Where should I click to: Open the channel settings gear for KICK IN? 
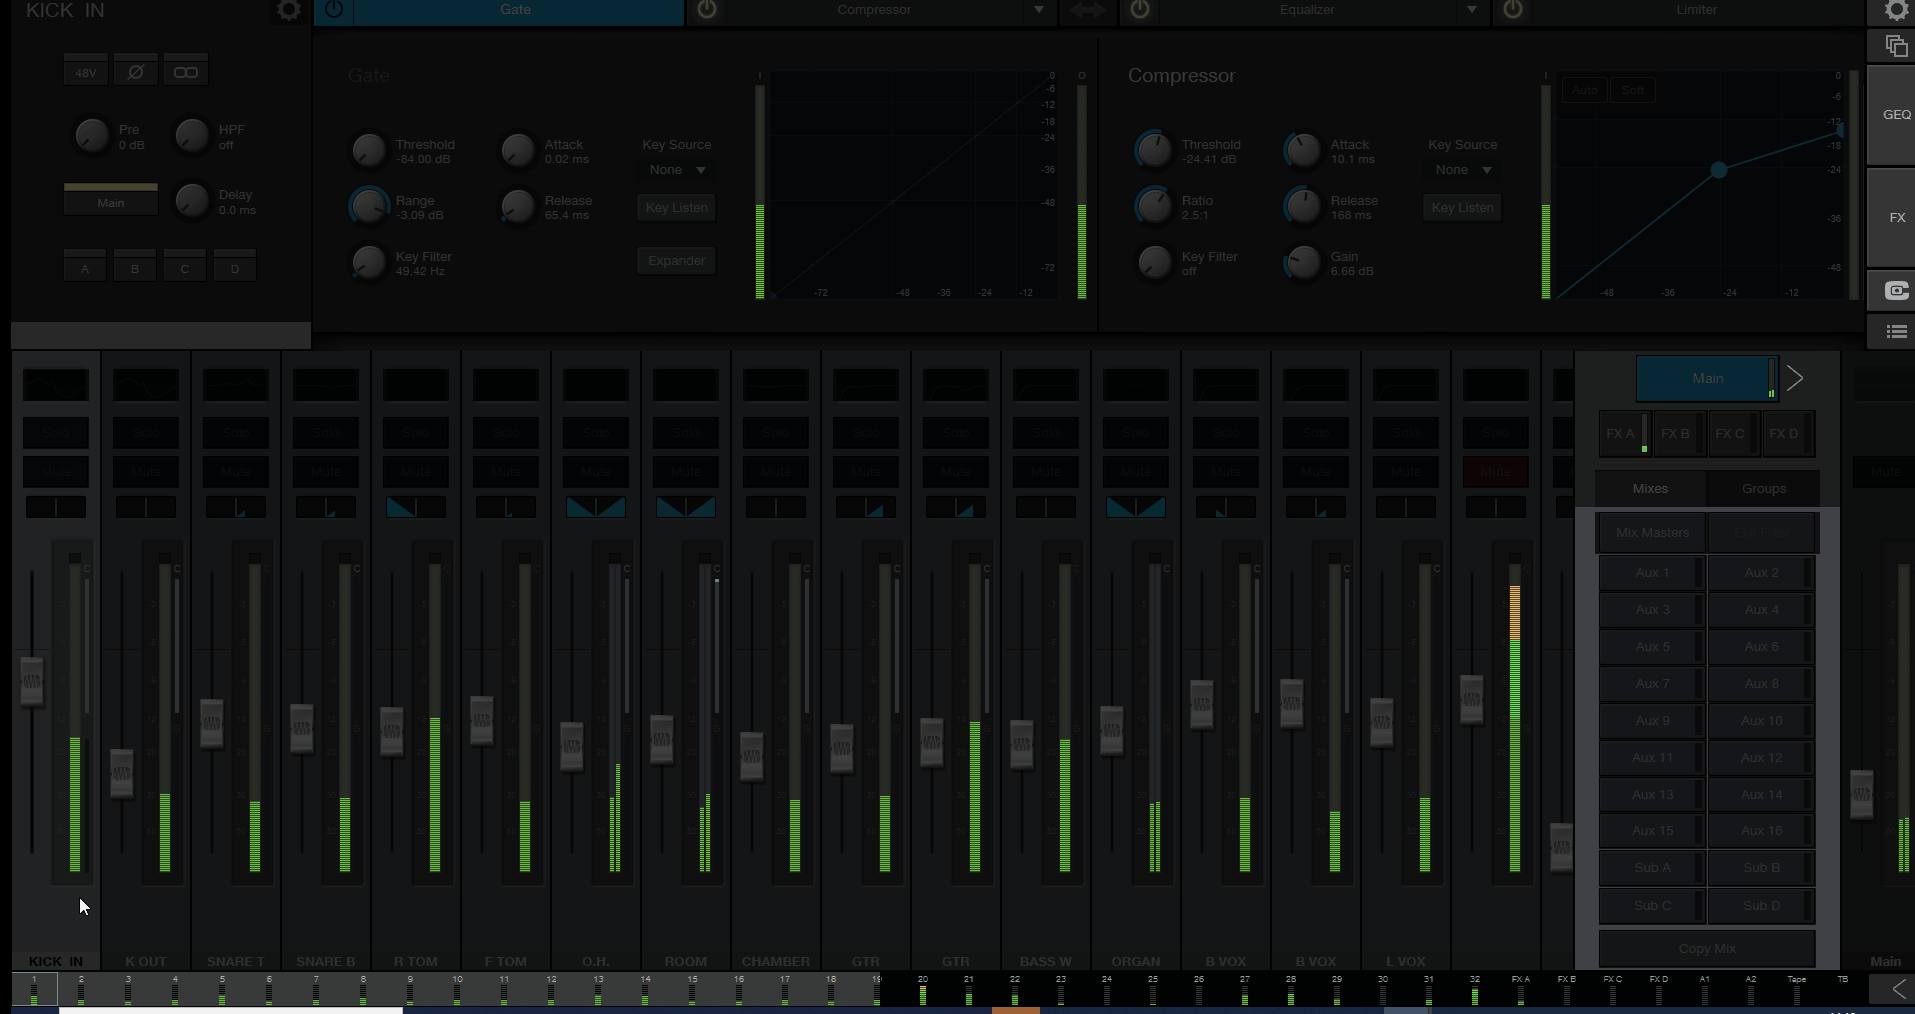click(289, 11)
